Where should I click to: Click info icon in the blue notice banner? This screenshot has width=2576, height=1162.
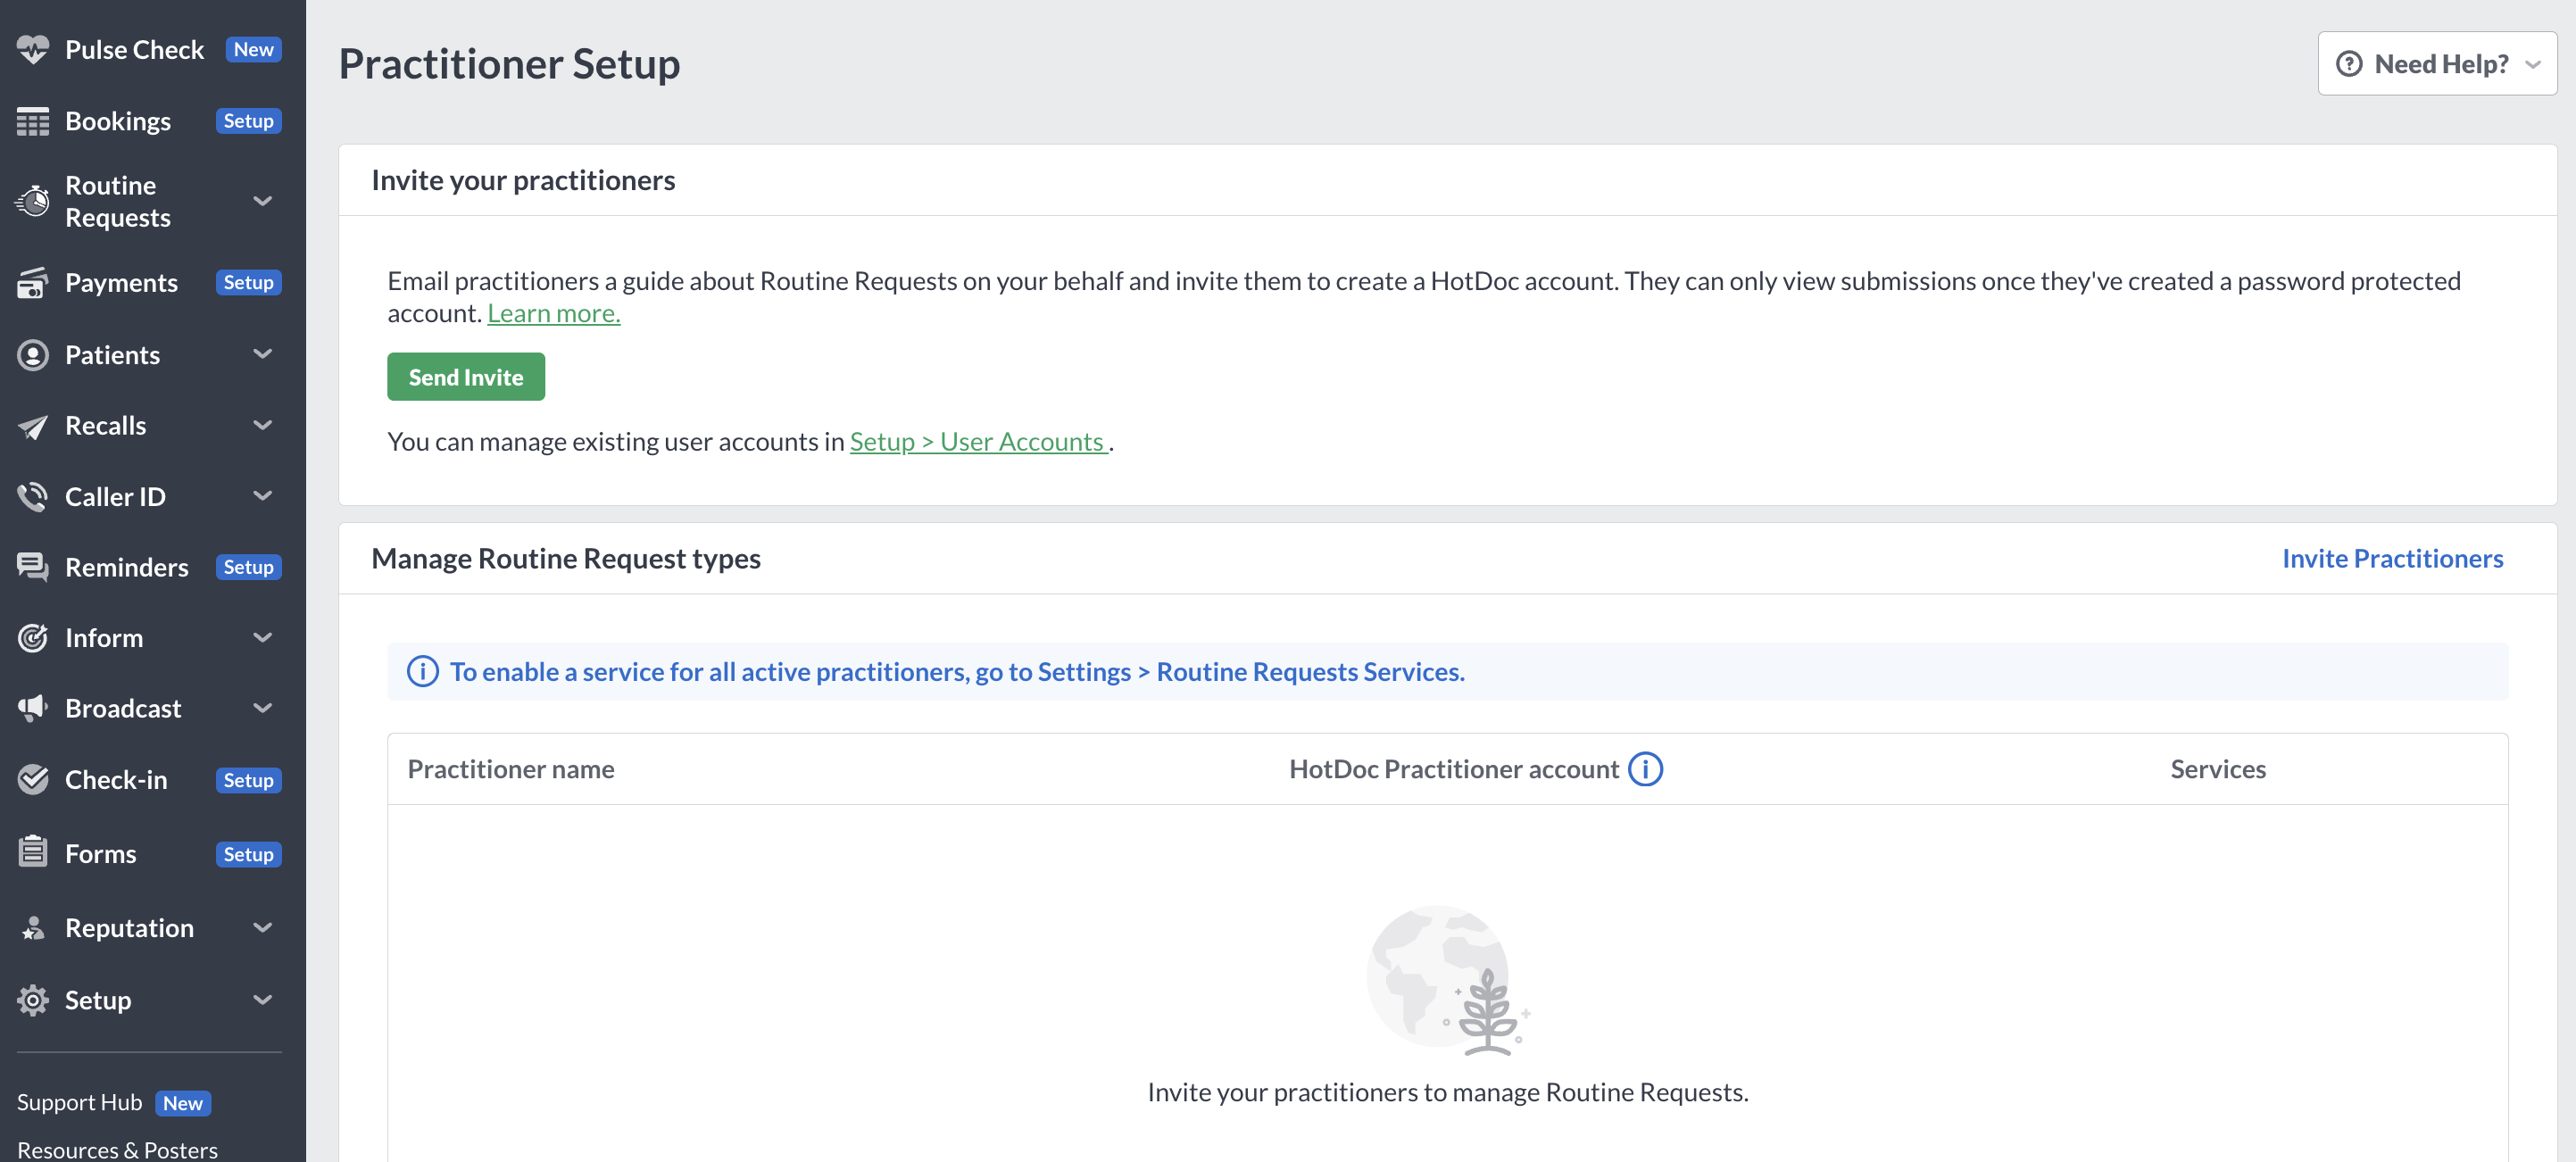[423, 671]
